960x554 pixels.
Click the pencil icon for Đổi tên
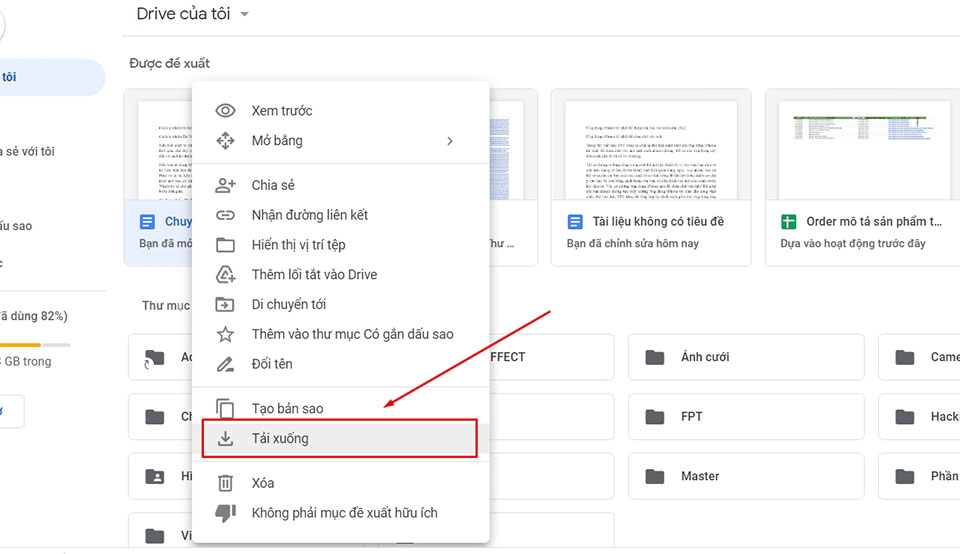coord(225,364)
